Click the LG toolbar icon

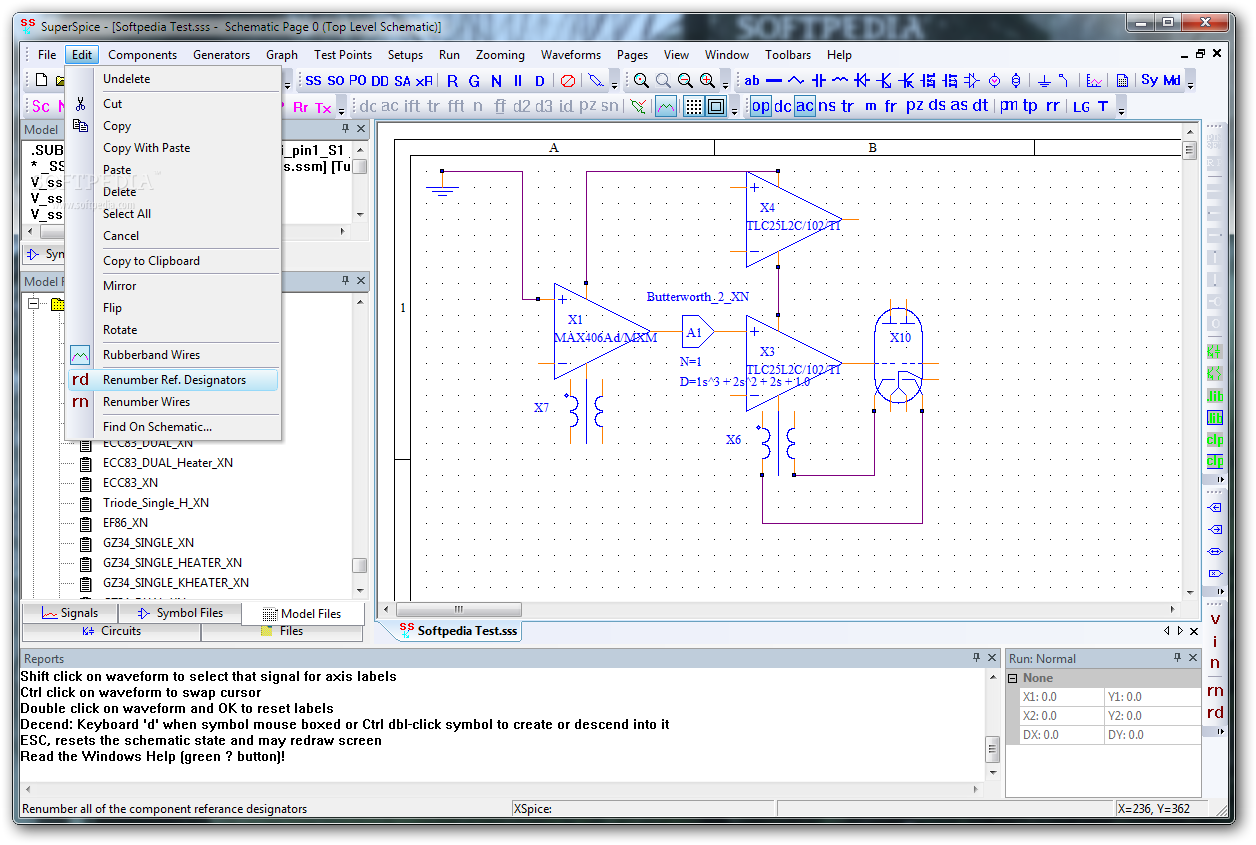pos(1081,107)
